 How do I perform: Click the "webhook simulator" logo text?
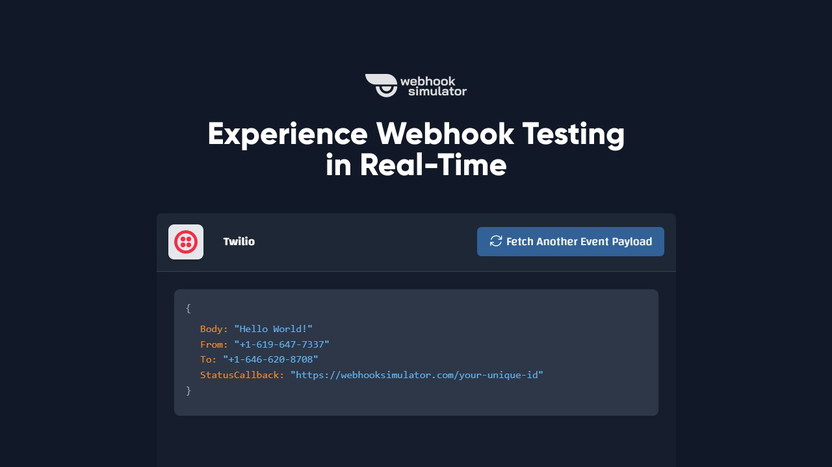pos(432,86)
